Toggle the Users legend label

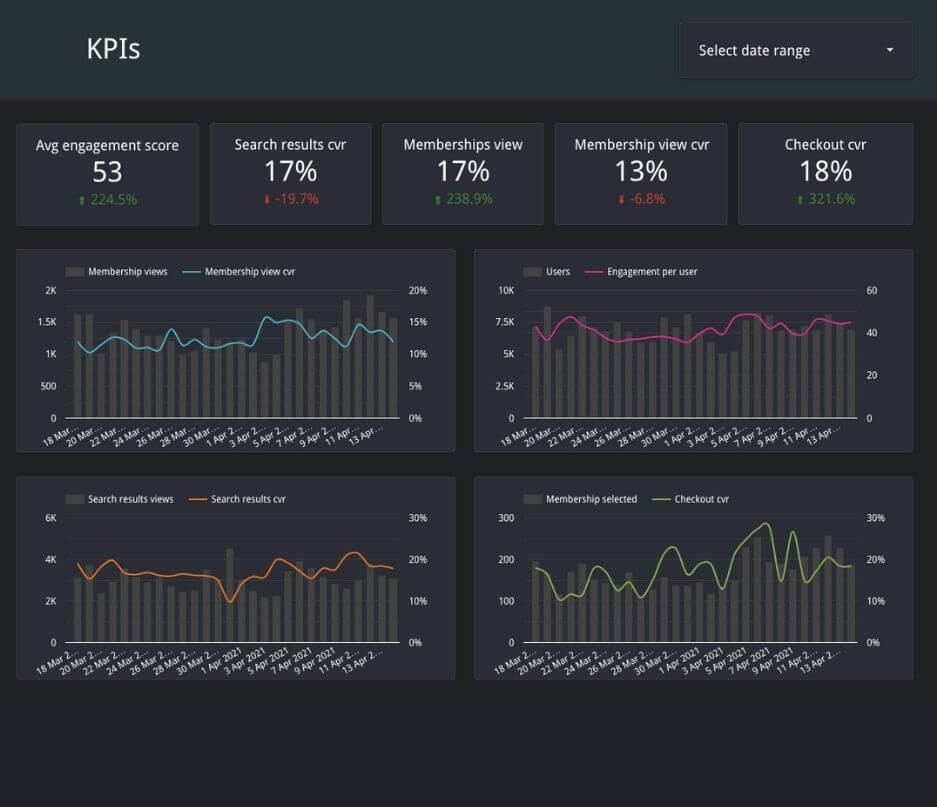558,272
